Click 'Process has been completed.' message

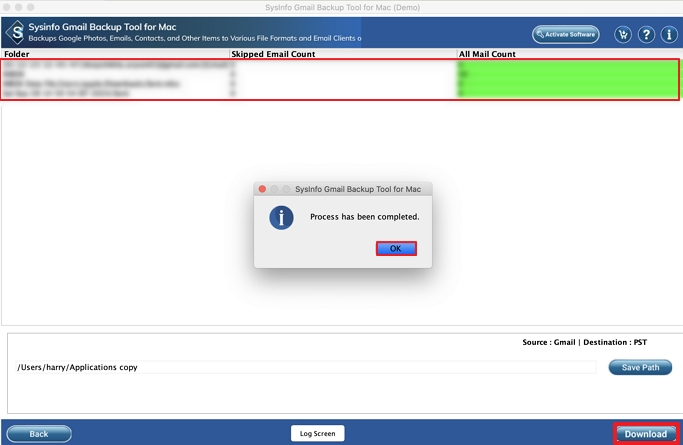click(x=365, y=217)
